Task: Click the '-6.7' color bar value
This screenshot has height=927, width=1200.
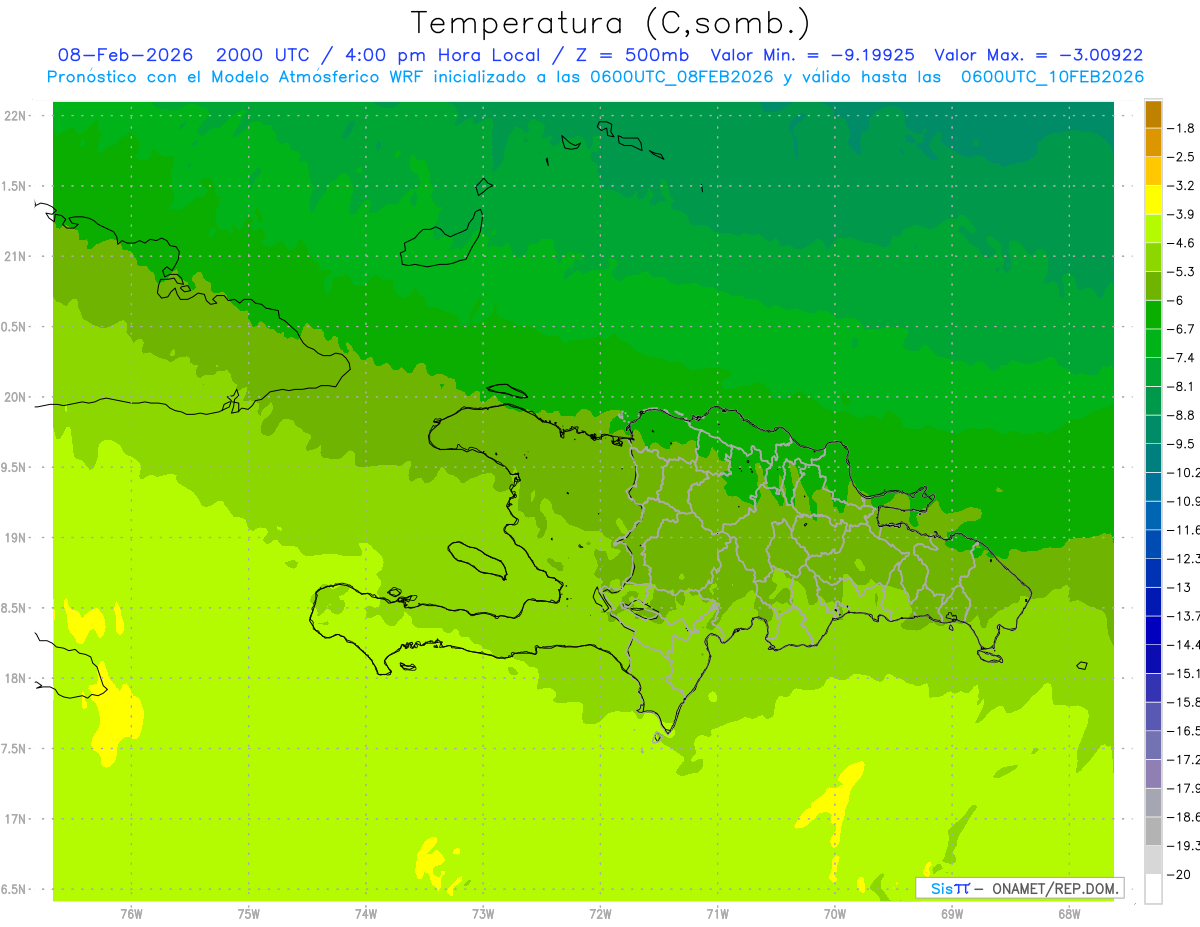Action: click(1183, 329)
